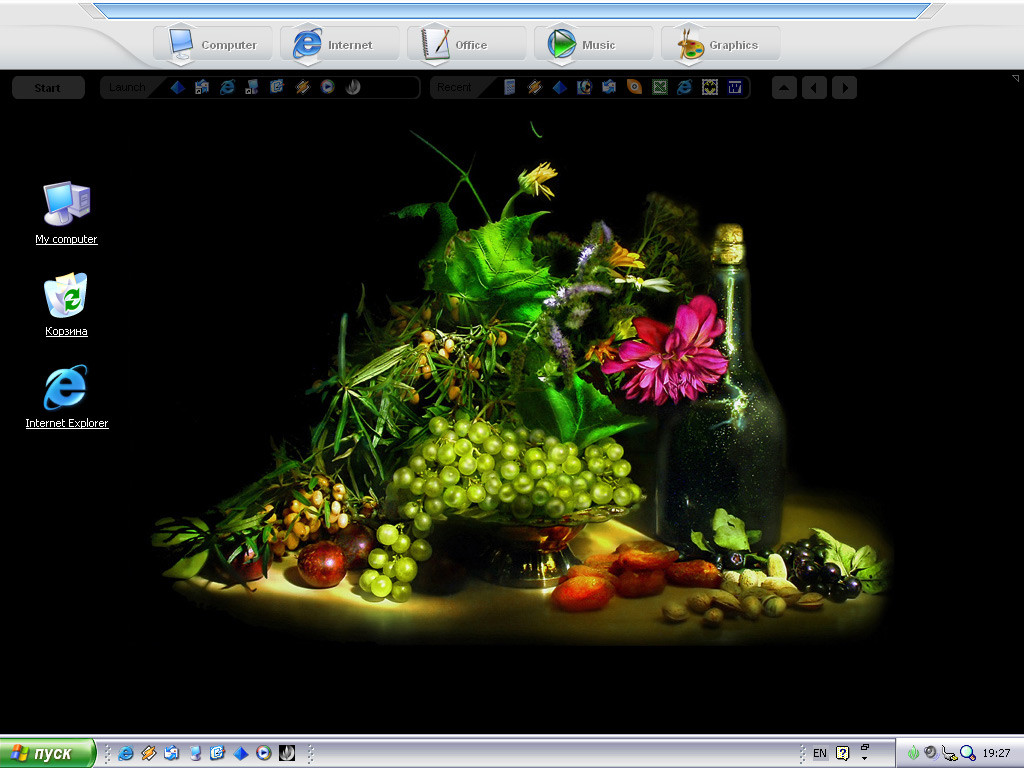Open last blue square icon in Recent bar
Image resolution: width=1024 pixels, height=768 pixels.
pos(735,87)
